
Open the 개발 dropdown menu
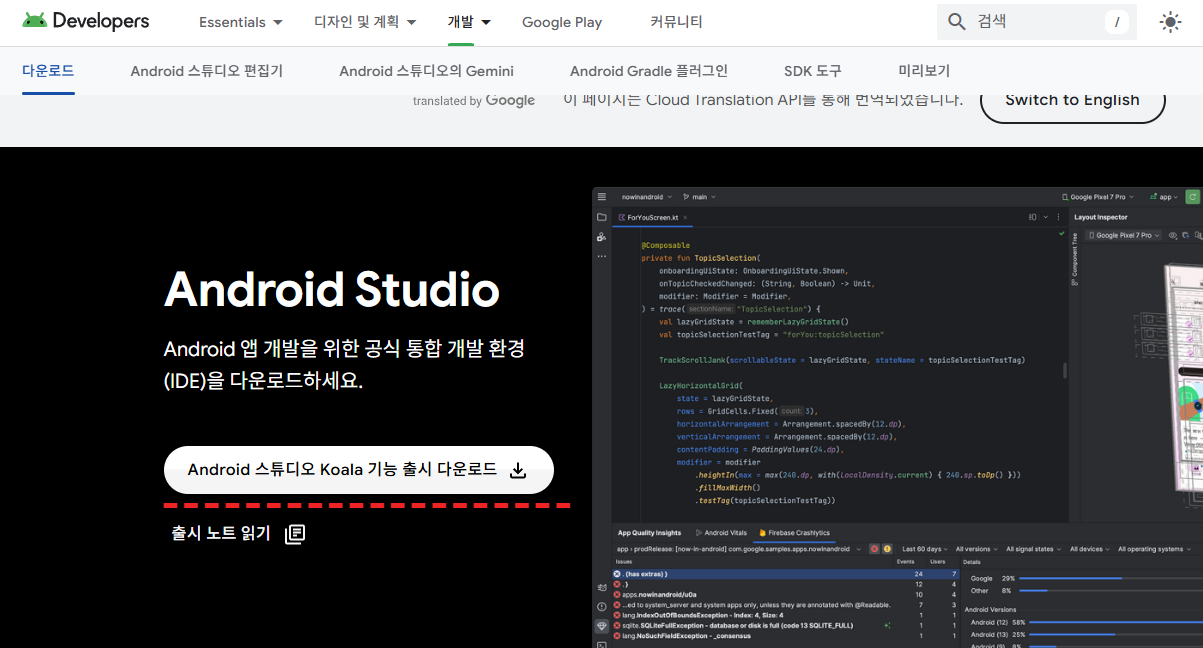469,22
